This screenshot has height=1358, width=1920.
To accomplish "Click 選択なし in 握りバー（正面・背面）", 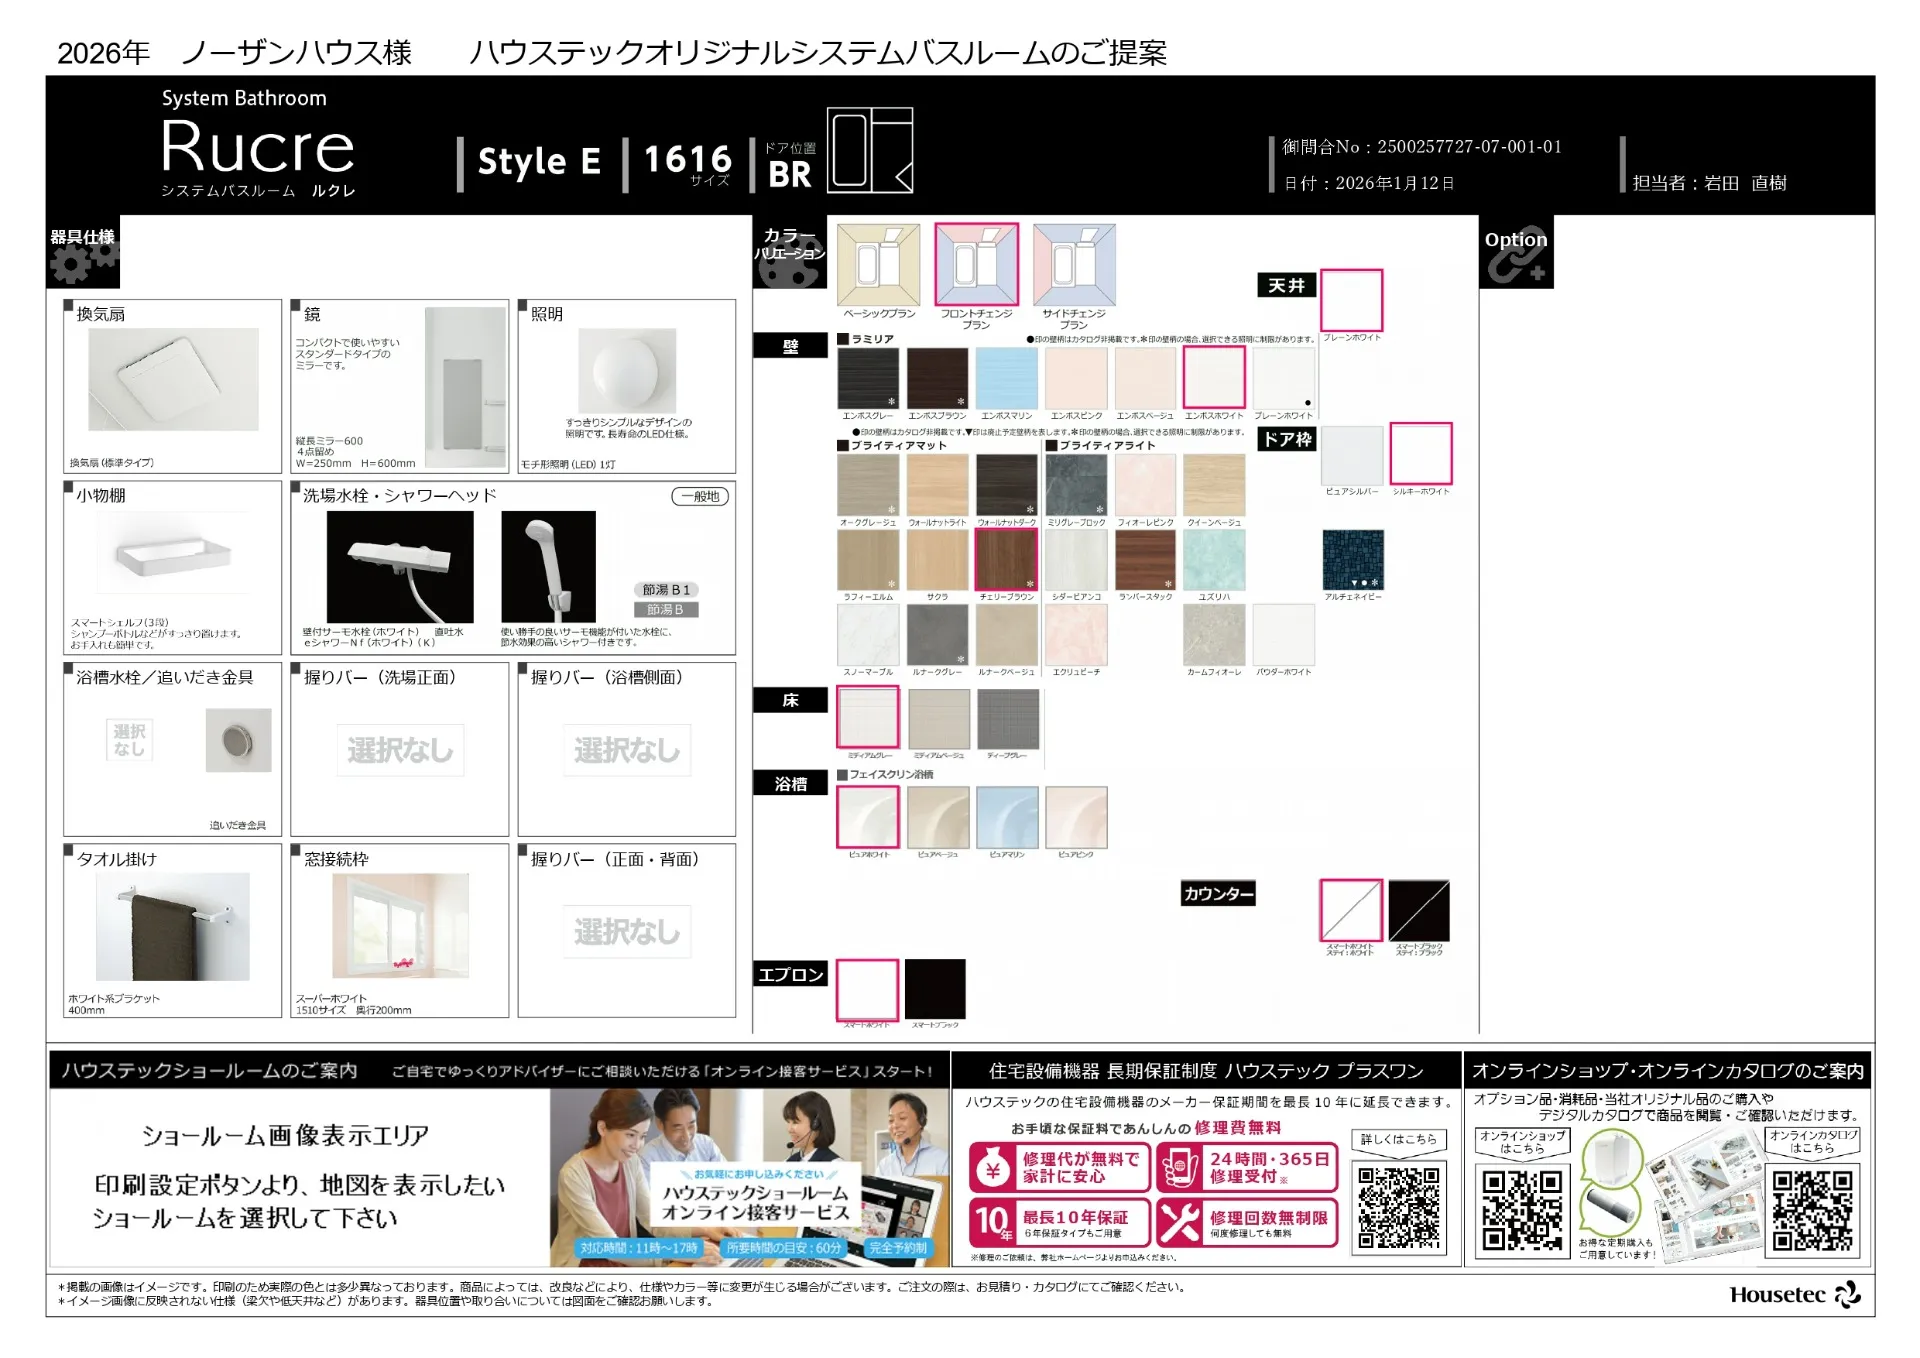I will (x=627, y=932).
